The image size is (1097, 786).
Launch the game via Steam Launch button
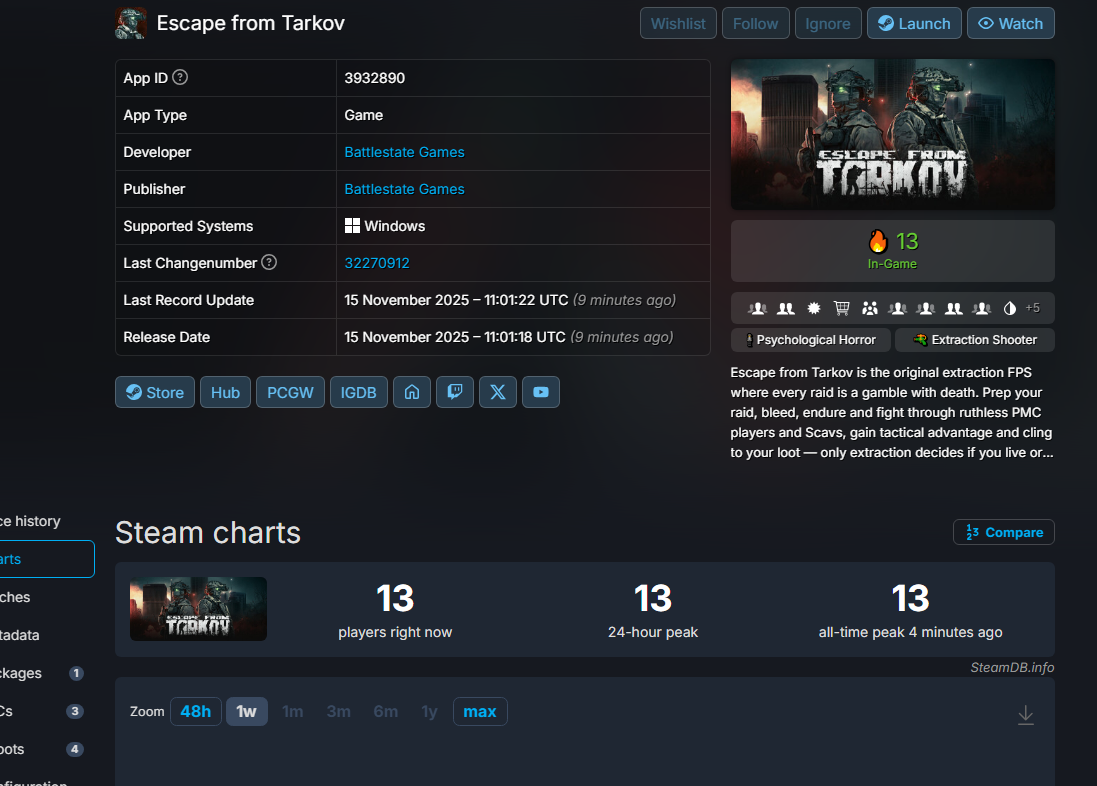click(914, 23)
